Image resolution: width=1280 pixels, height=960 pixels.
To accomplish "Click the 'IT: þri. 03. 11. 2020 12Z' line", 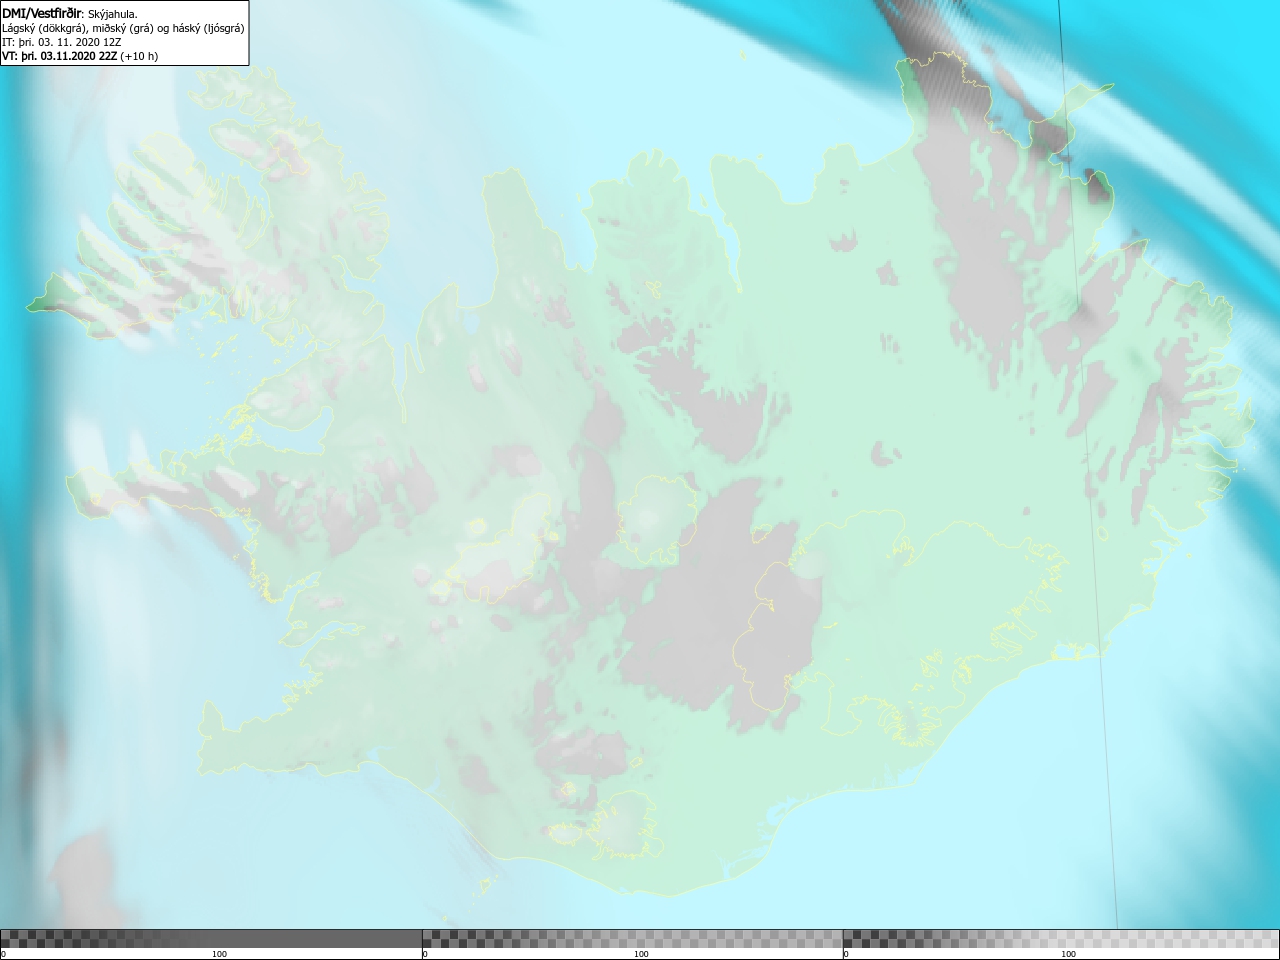I will [62, 42].
